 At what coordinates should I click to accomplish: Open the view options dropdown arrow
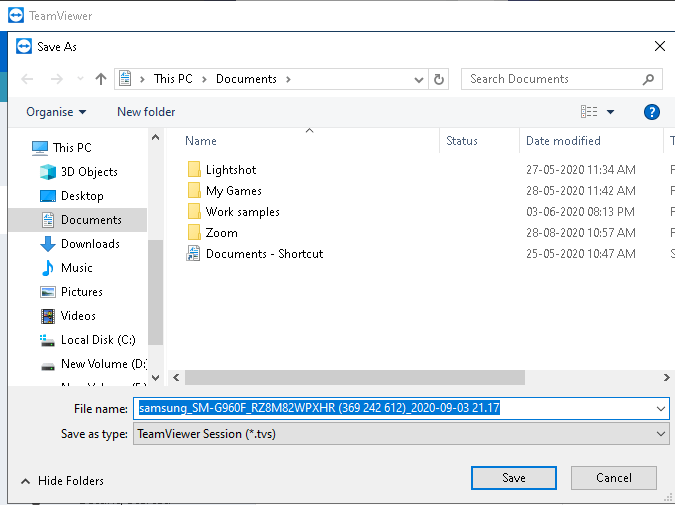pyautogui.click(x=610, y=112)
